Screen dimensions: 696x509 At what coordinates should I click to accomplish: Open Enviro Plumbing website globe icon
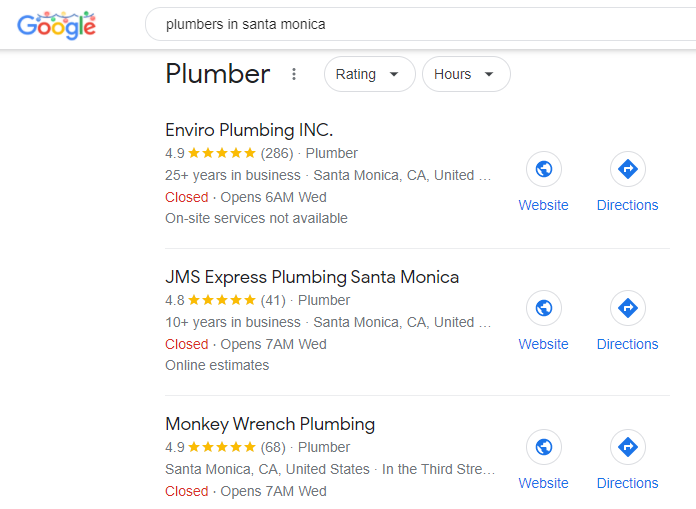(544, 169)
